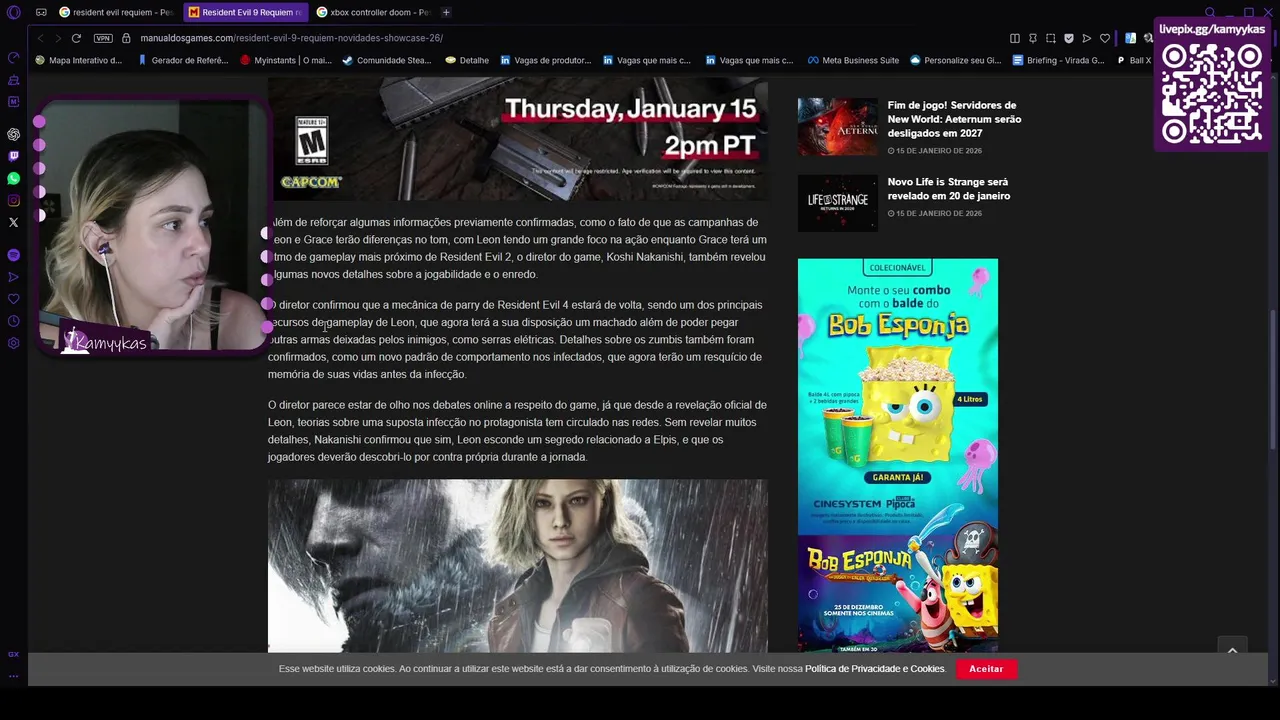Screen dimensions: 1280x720
Task: Switch to 'resident evil requiem' Google tab
Action: click(x=116, y=12)
